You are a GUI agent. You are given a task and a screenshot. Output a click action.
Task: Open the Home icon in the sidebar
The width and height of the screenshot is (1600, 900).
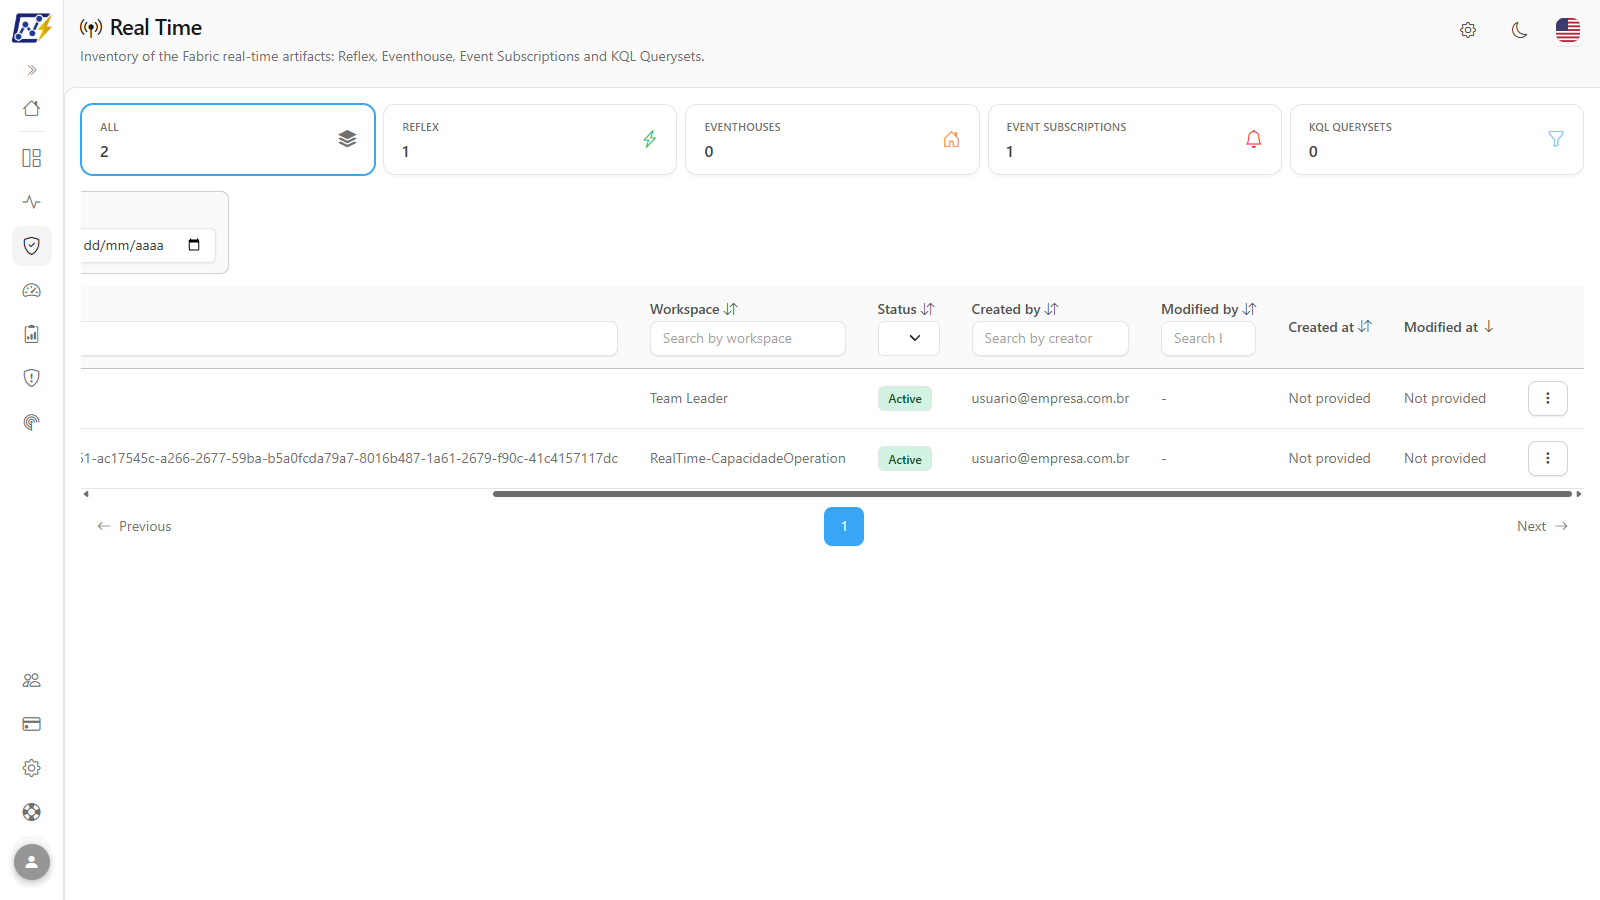pos(32,108)
